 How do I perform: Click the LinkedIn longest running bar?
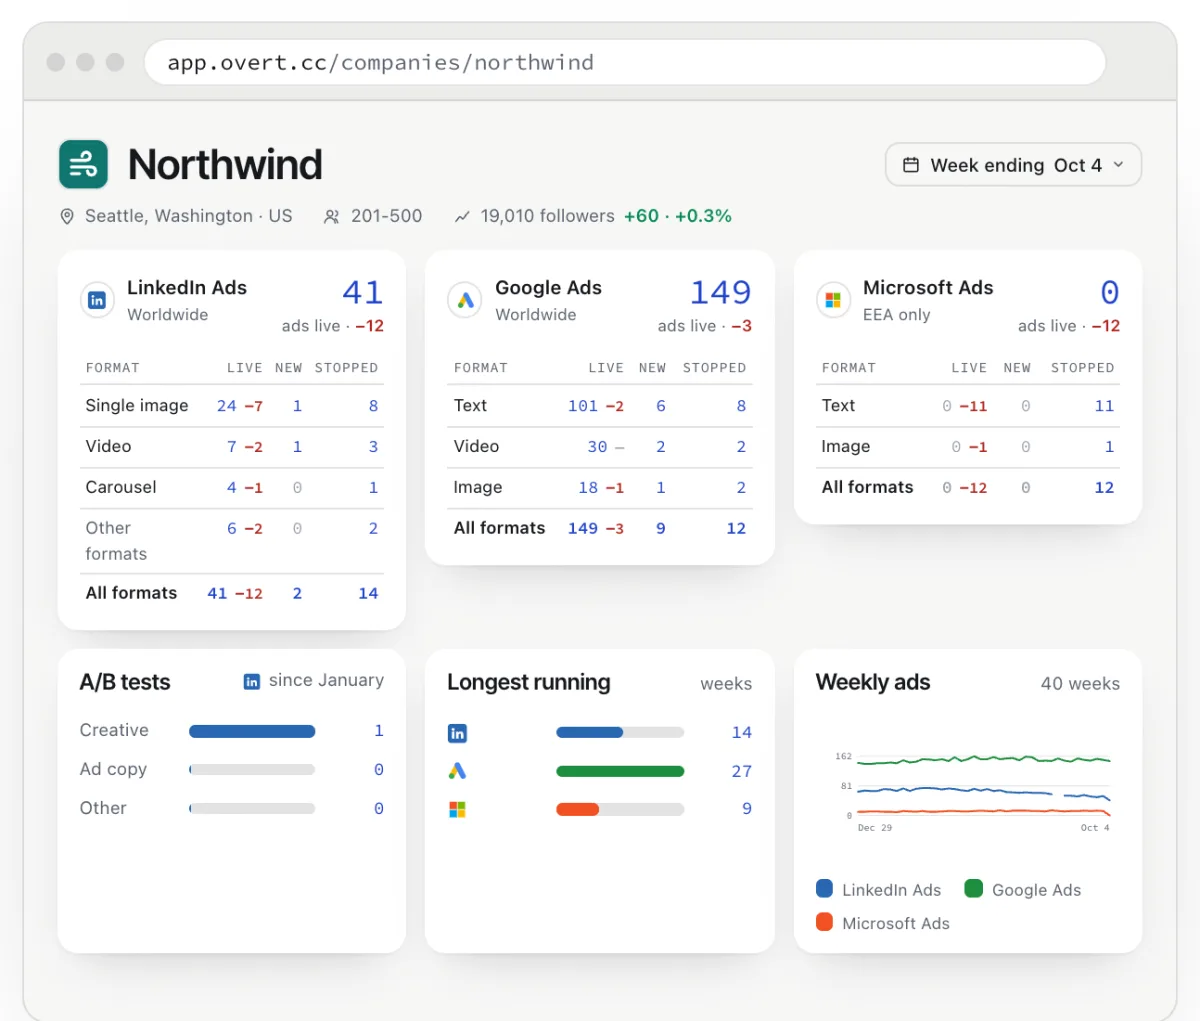click(620, 733)
